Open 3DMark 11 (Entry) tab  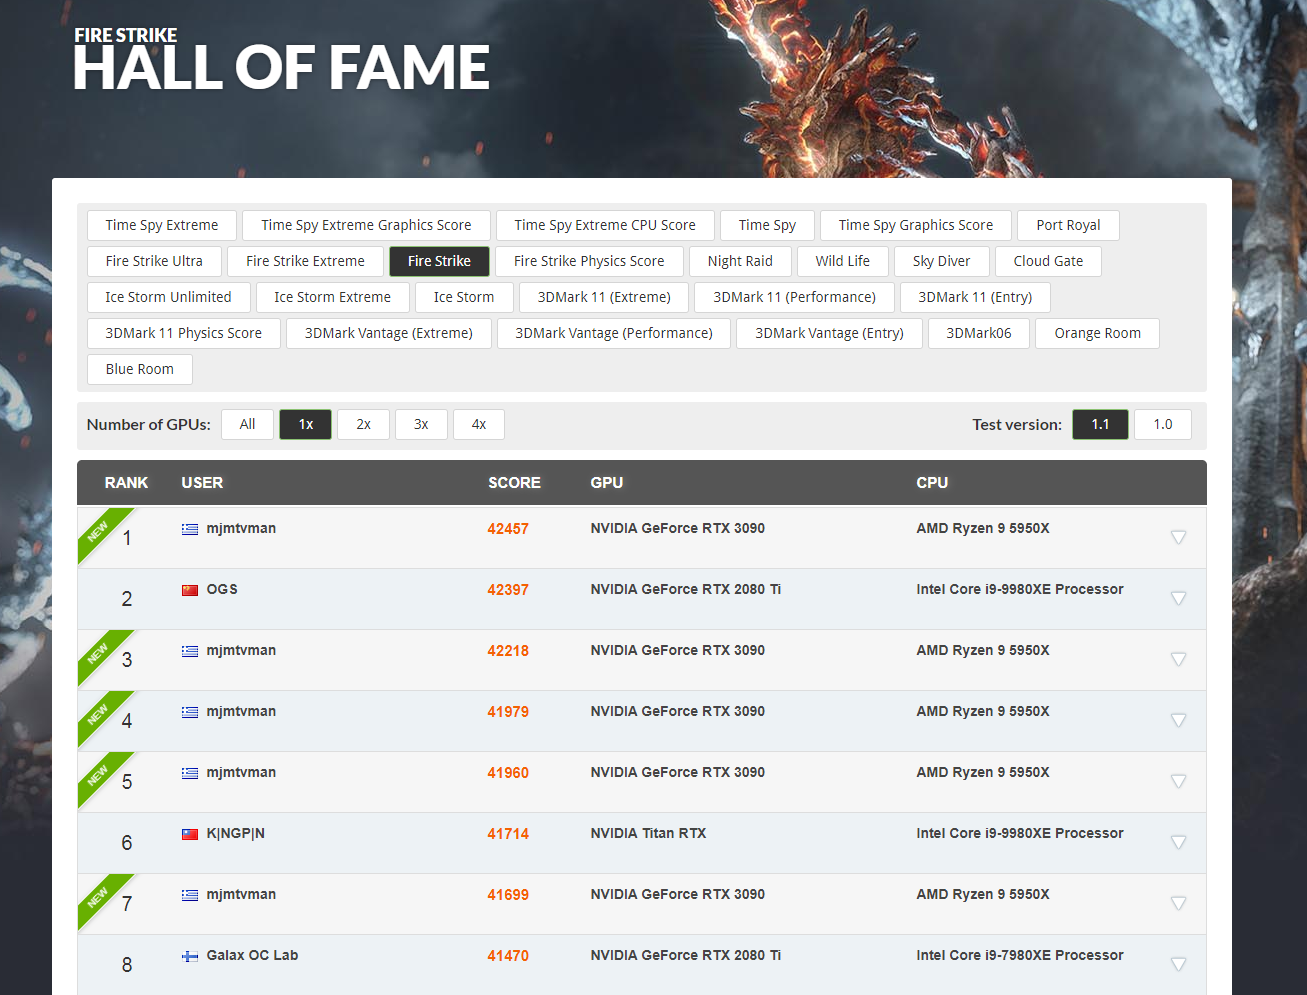(975, 297)
